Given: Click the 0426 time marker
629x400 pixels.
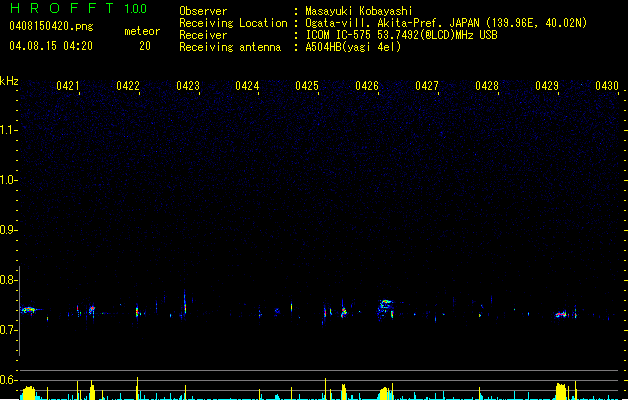Looking at the screenshot, I should pos(367,86).
